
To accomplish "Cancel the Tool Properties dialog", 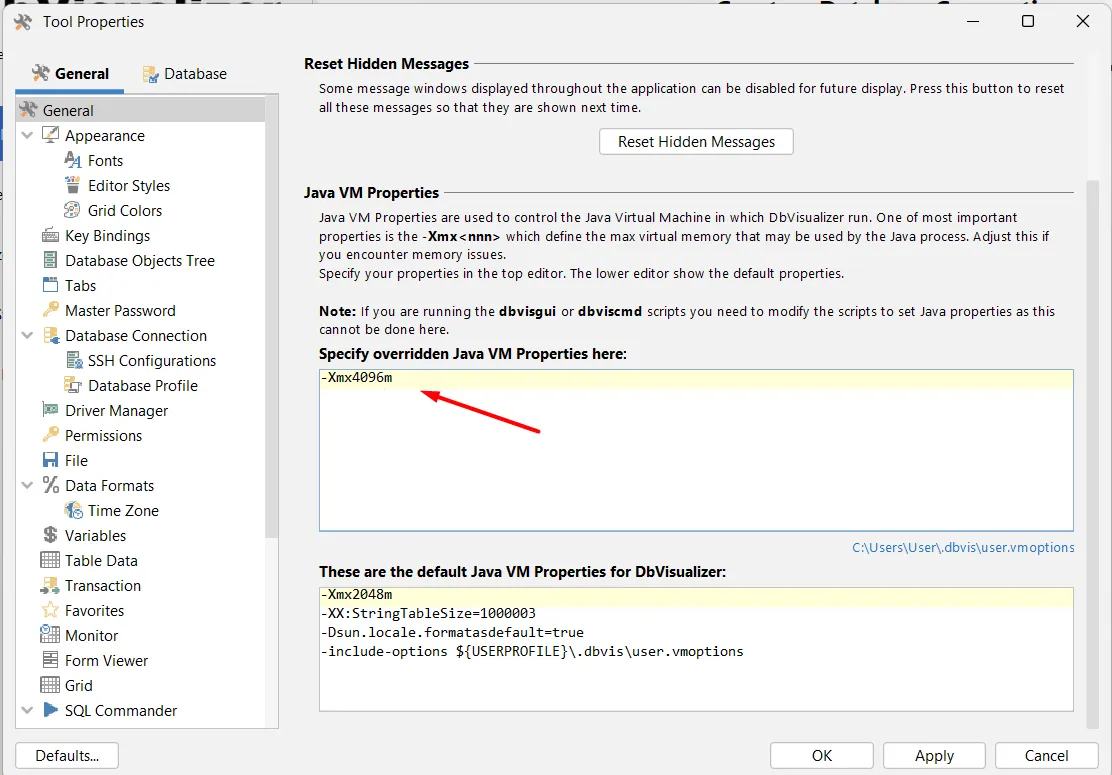I will tap(1046, 756).
